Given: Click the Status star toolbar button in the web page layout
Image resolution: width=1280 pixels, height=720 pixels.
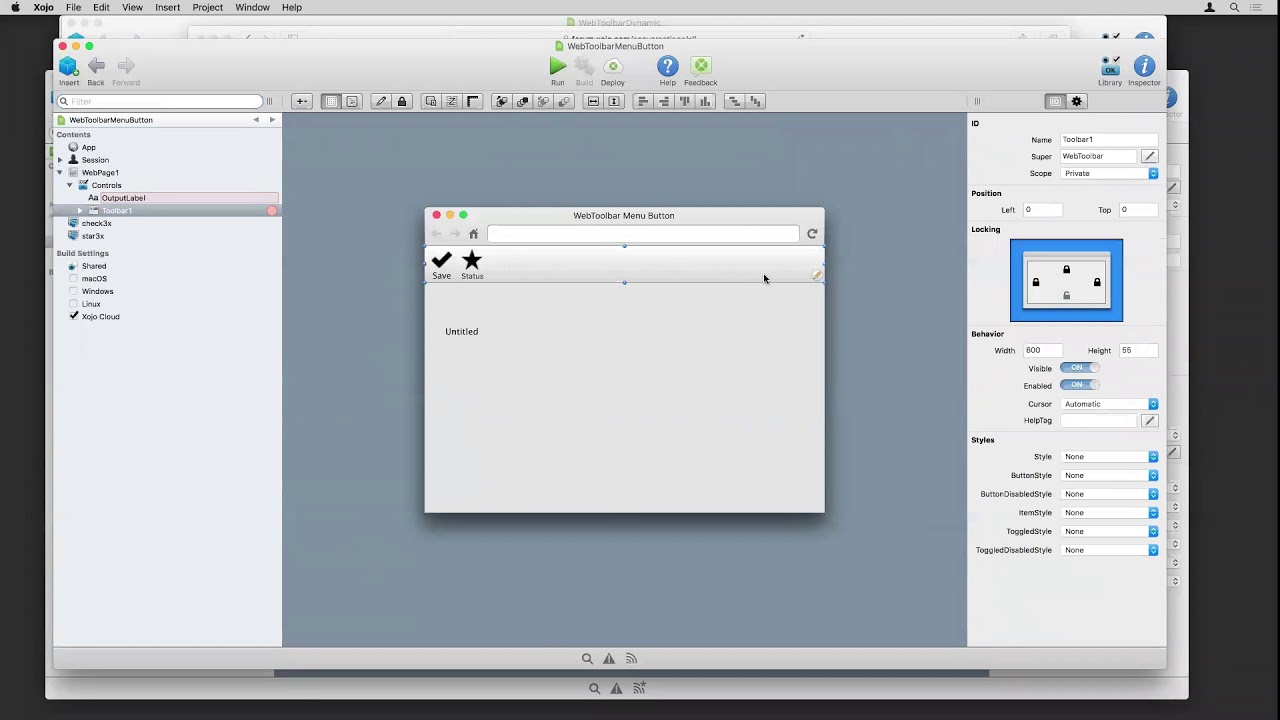Looking at the screenshot, I should 472,265.
